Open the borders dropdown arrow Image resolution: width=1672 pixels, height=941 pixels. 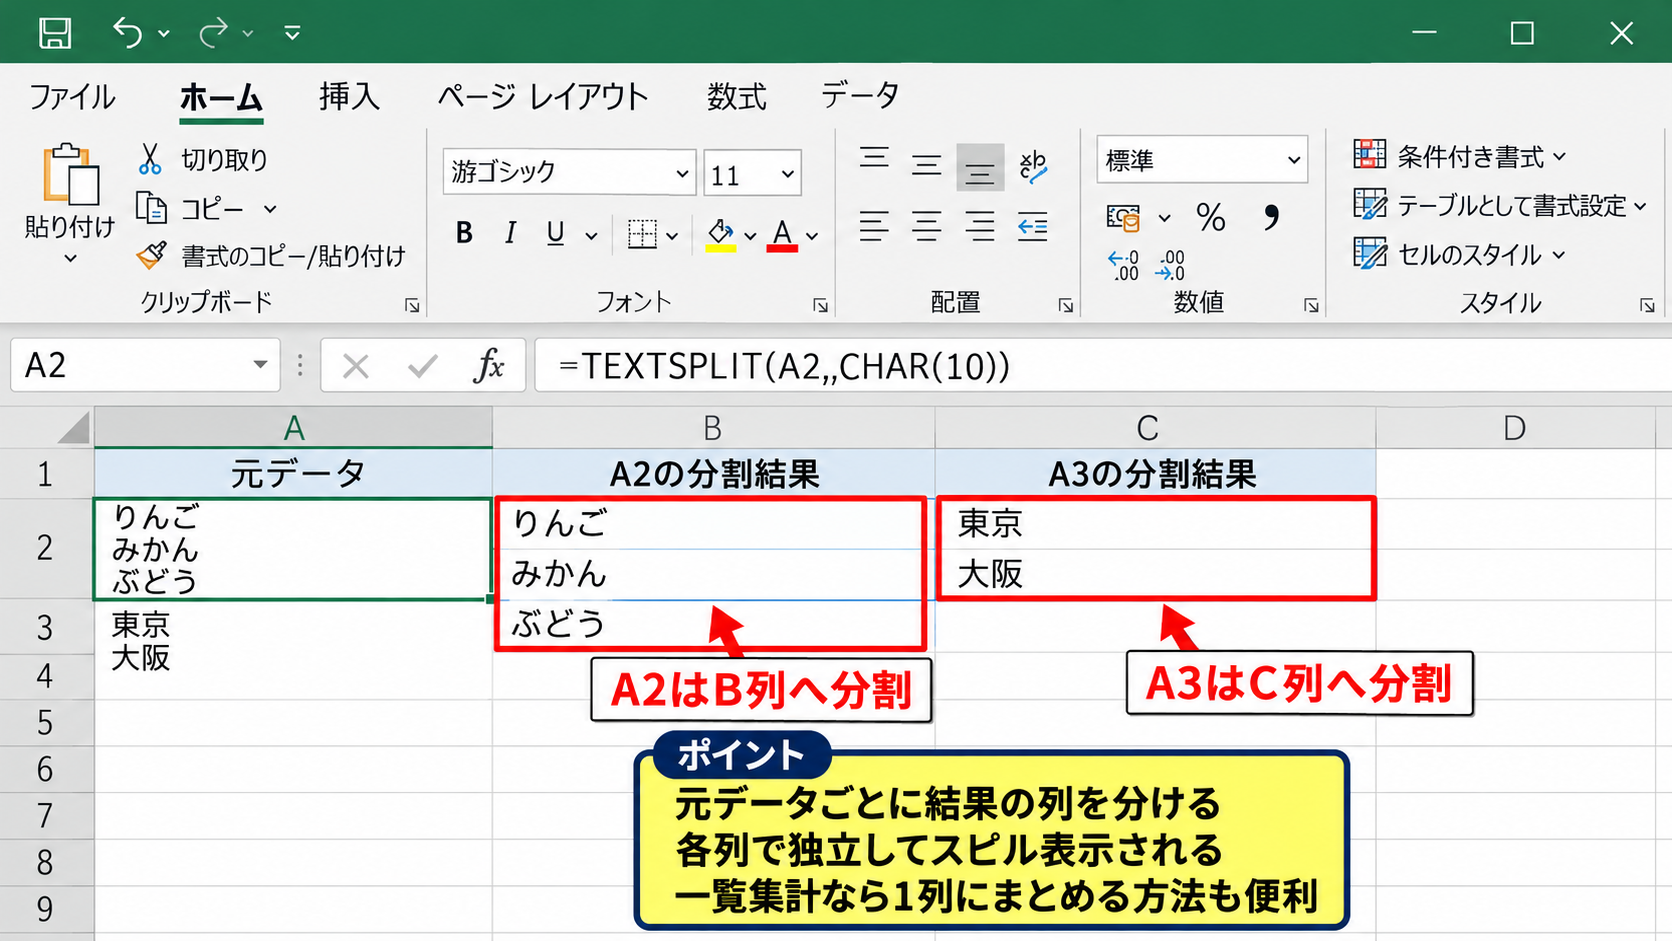[x=672, y=236]
